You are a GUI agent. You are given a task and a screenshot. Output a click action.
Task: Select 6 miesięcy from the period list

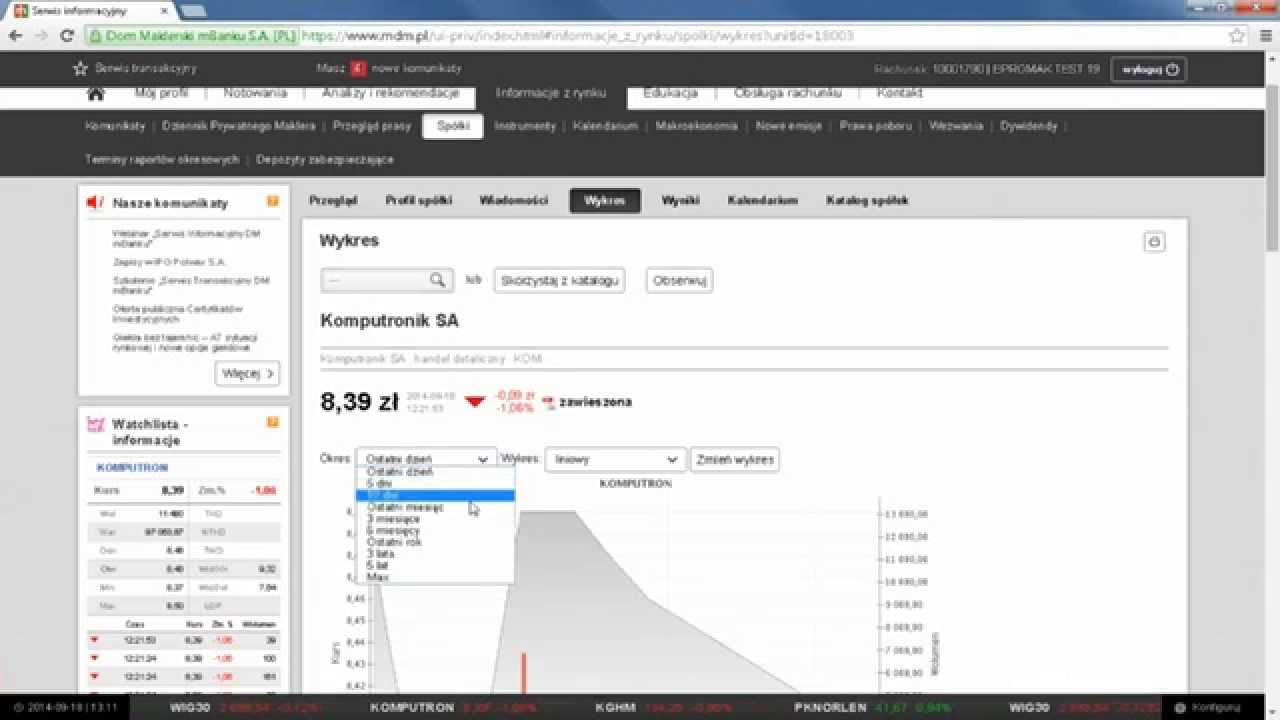tap(436, 531)
